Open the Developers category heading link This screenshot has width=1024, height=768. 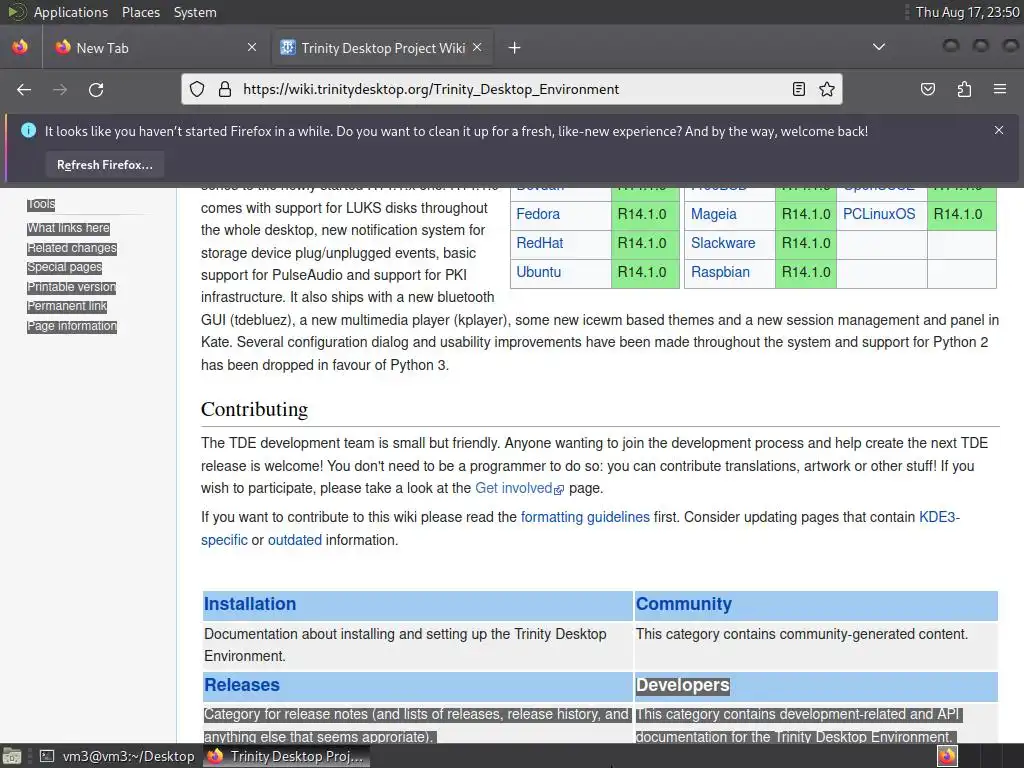pos(682,685)
